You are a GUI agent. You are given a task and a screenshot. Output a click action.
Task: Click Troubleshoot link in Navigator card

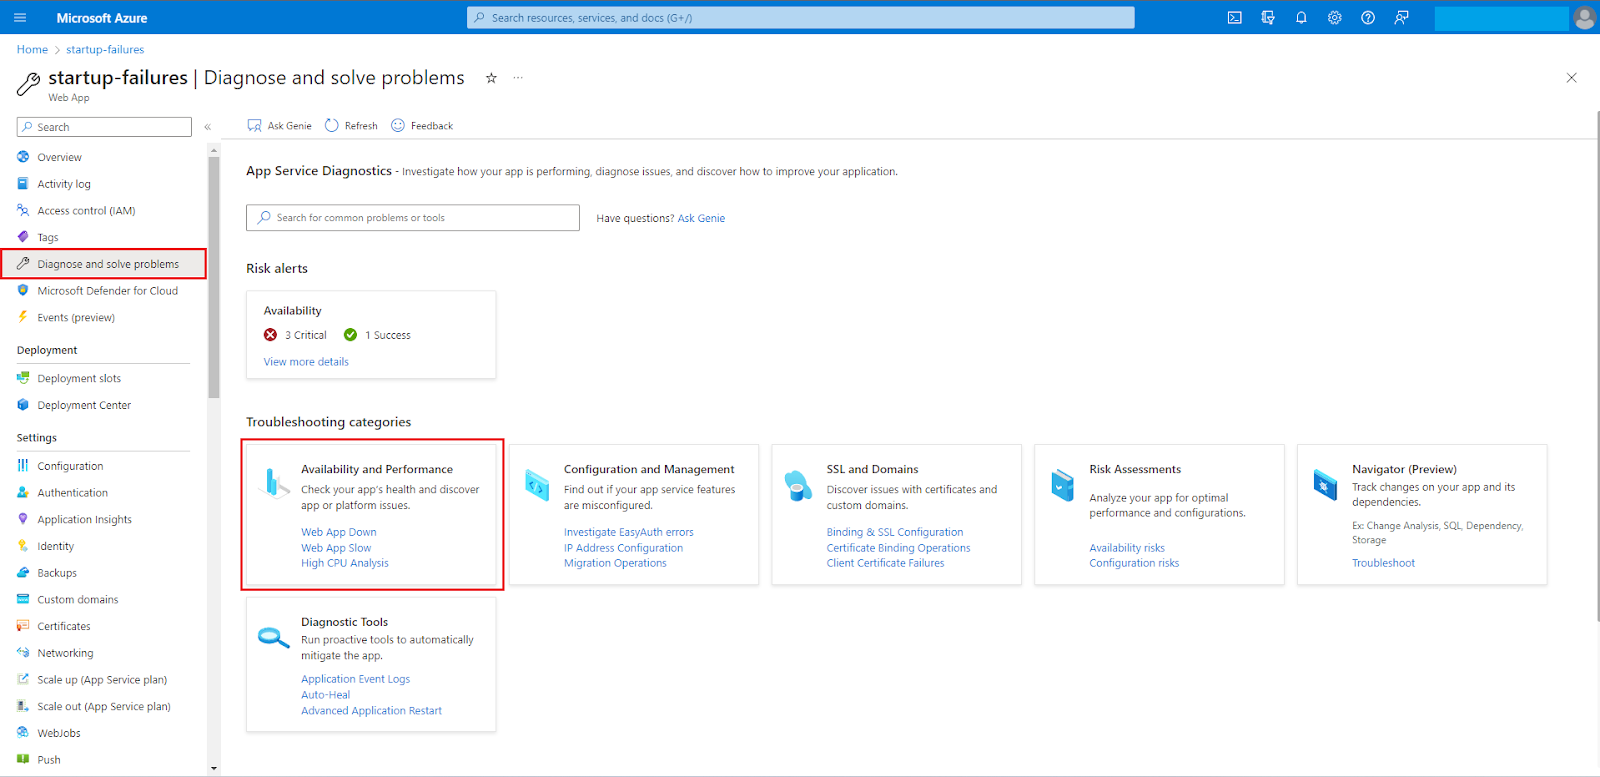coord(1383,563)
